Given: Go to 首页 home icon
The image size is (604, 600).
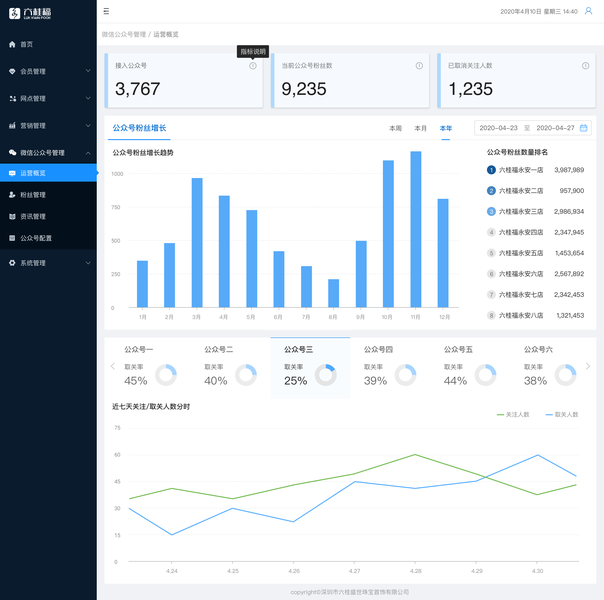Looking at the screenshot, I should point(12,44).
